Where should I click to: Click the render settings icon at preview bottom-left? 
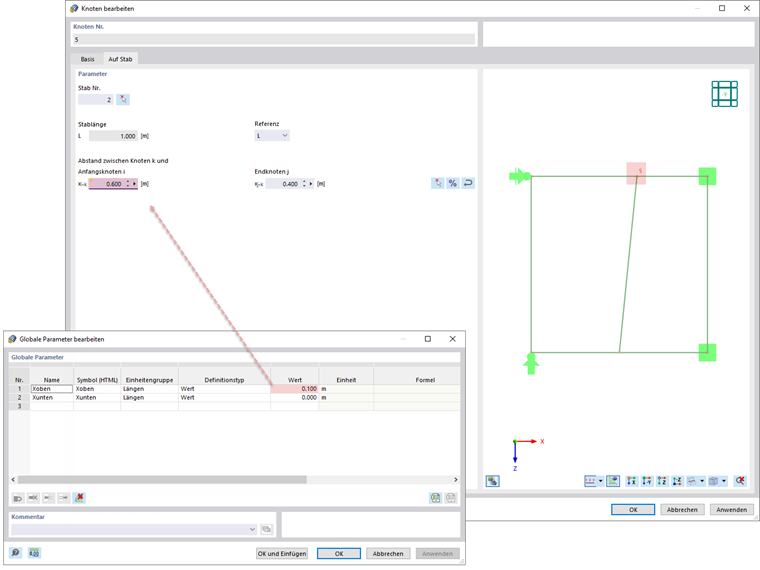493,481
